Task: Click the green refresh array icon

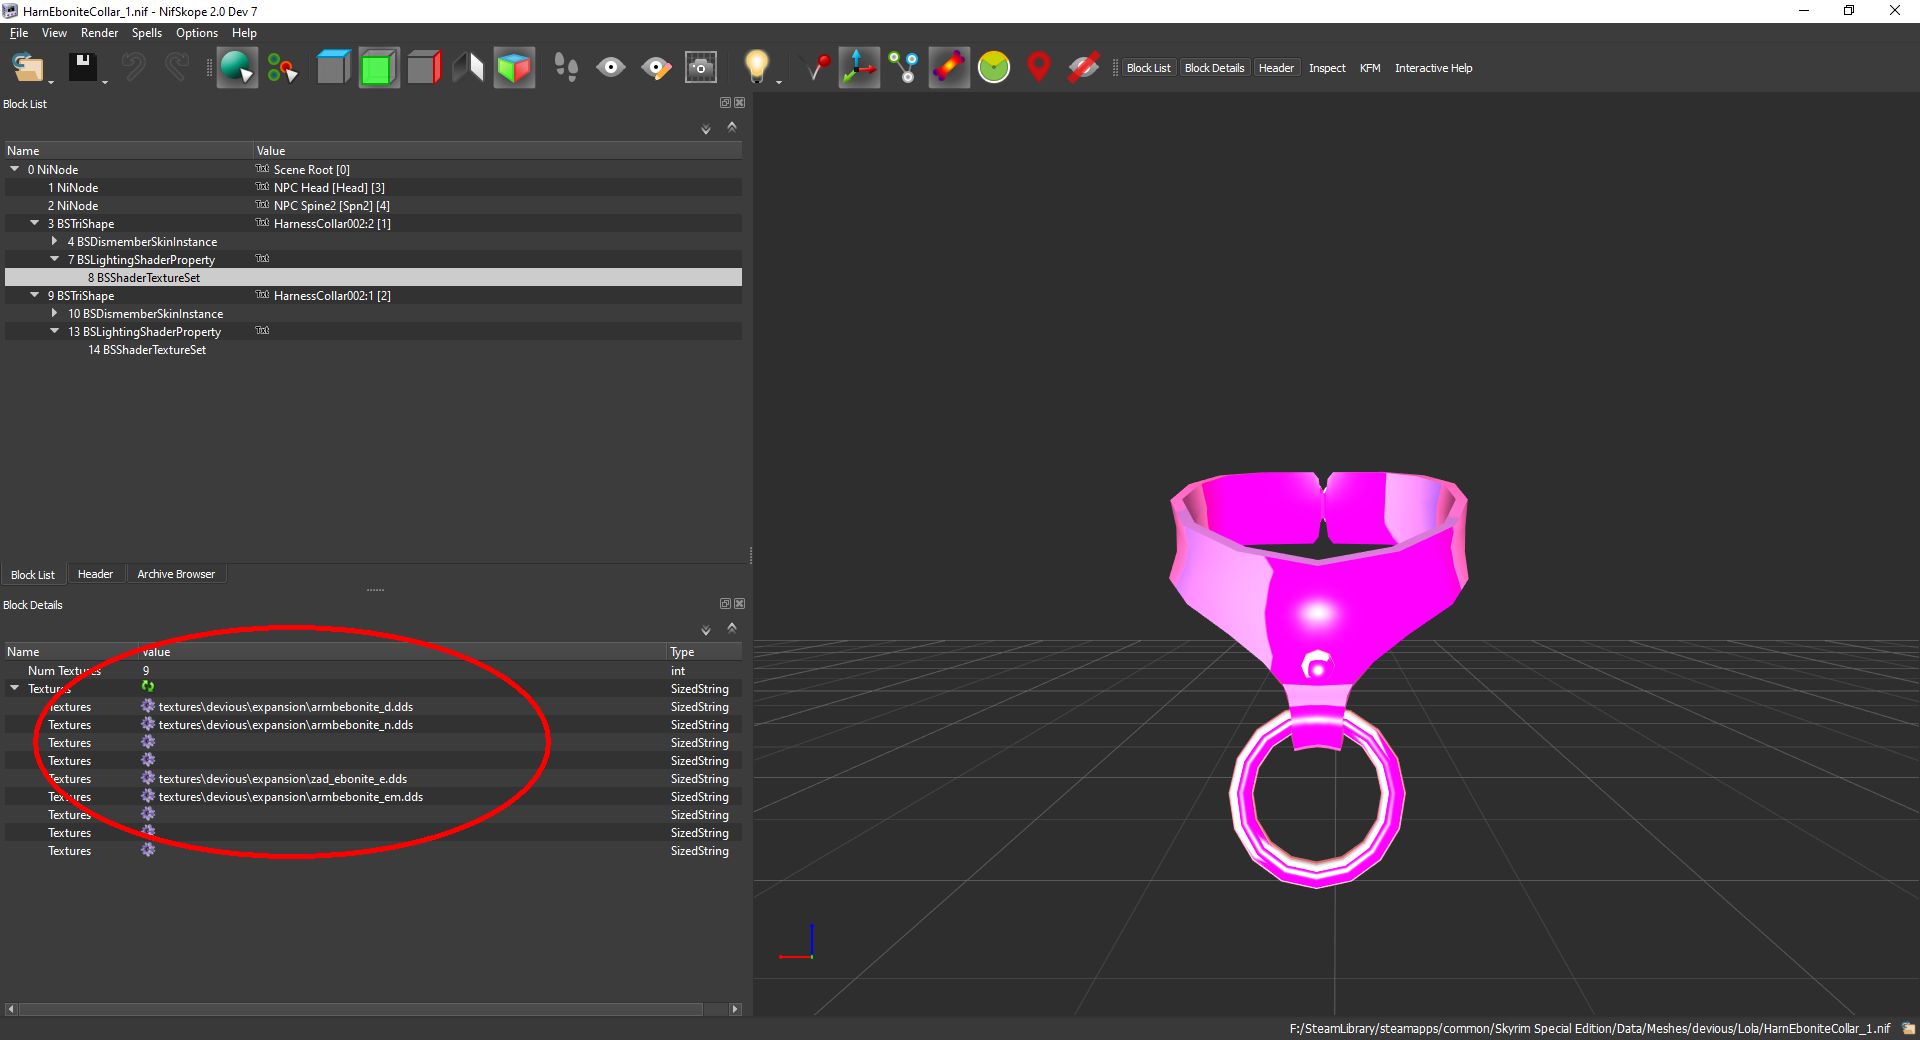Action: coord(148,687)
